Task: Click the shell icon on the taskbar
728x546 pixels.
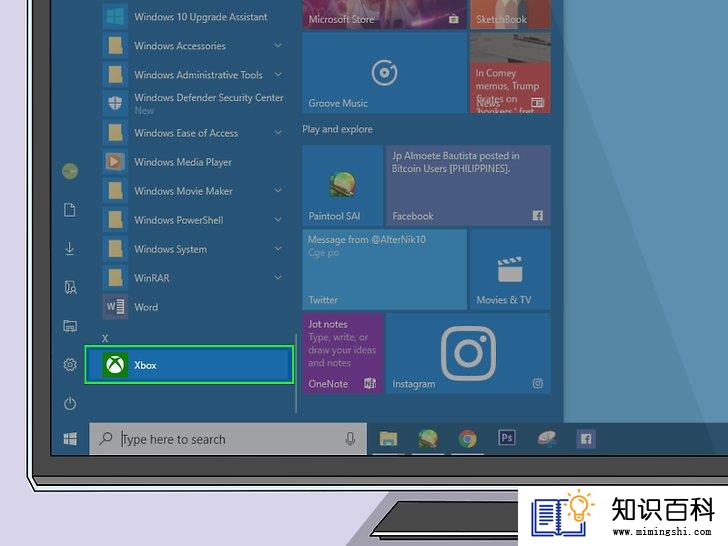Action: pyautogui.click(x=547, y=439)
